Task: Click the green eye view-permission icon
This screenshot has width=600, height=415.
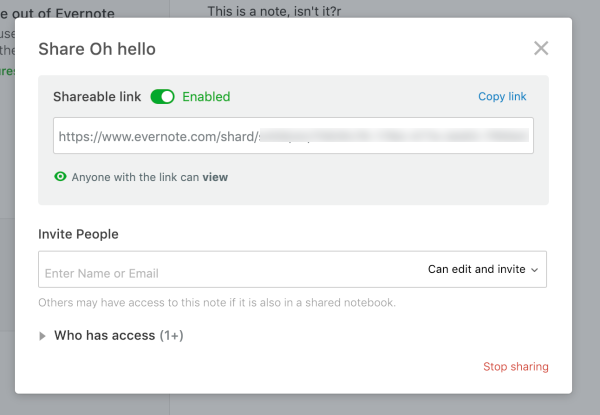Action: click(60, 176)
